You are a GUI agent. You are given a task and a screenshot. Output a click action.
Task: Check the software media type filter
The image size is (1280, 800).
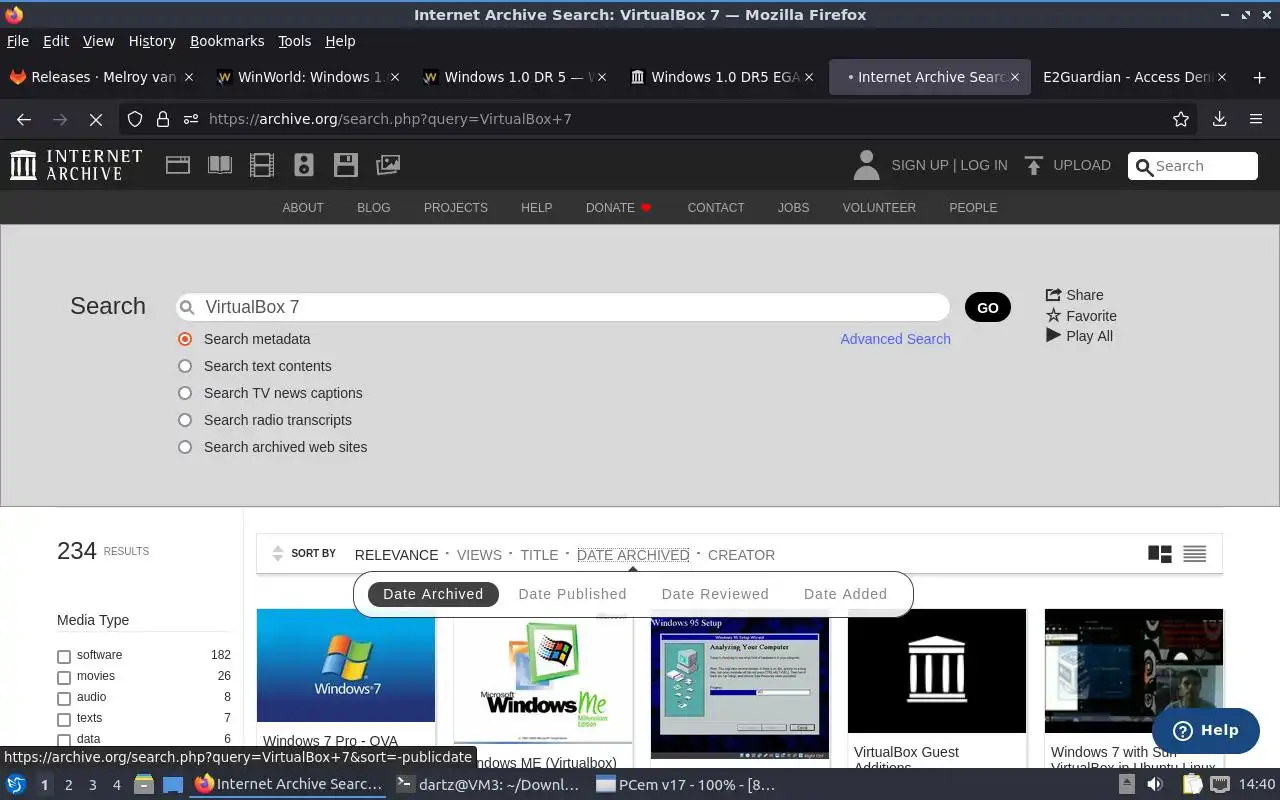[x=64, y=657]
